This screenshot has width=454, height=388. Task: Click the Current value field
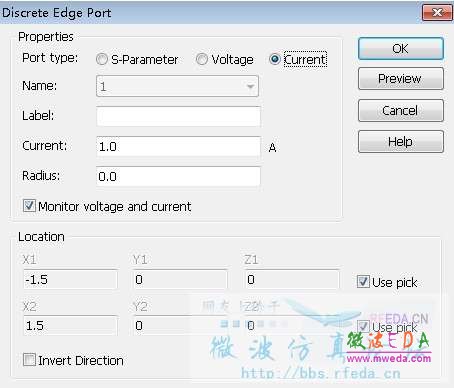point(178,146)
